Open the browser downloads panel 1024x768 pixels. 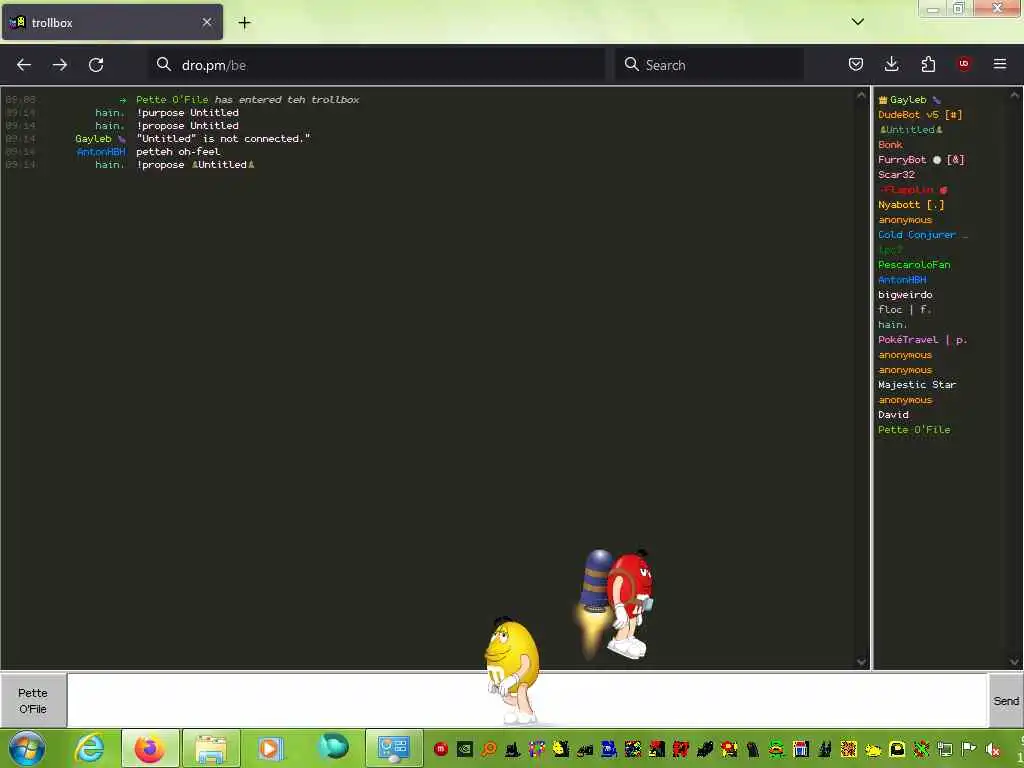pos(891,64)
